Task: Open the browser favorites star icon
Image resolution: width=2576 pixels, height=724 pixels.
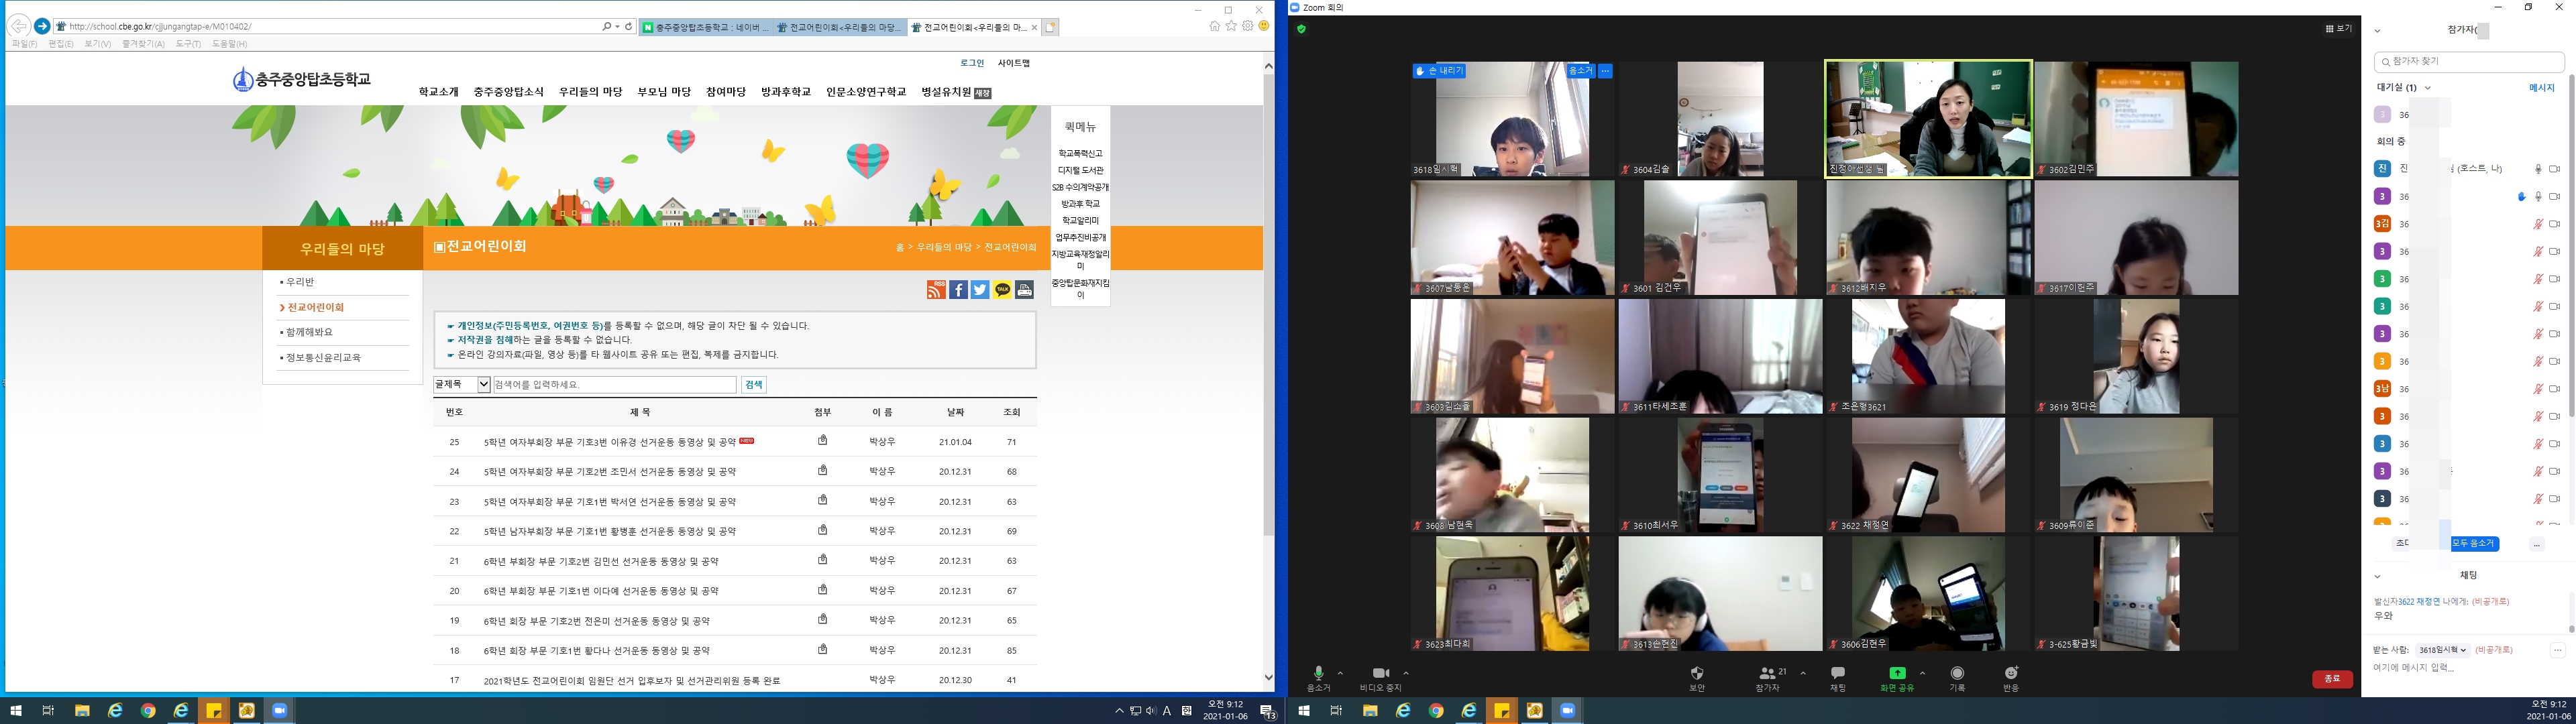Action: click(1231, 26)
